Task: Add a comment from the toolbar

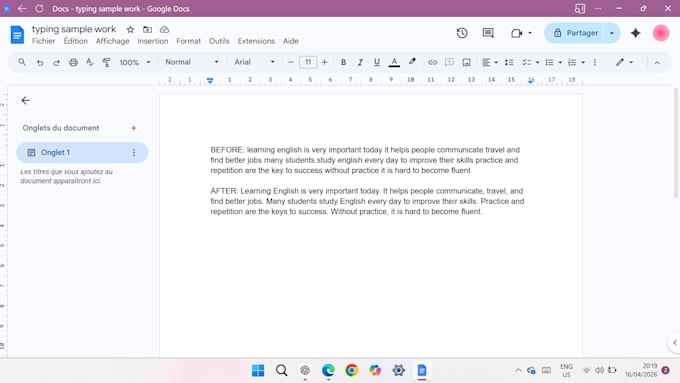Action: tap(449, 62)
